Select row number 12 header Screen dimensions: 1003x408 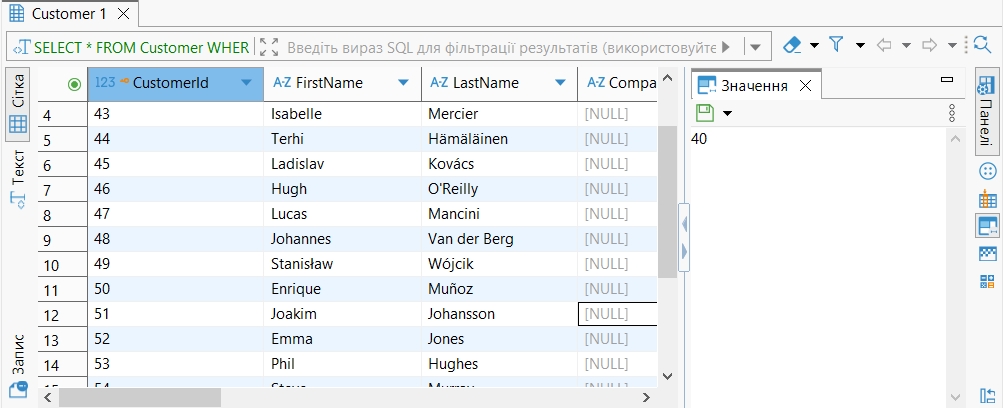pos(62,315)
